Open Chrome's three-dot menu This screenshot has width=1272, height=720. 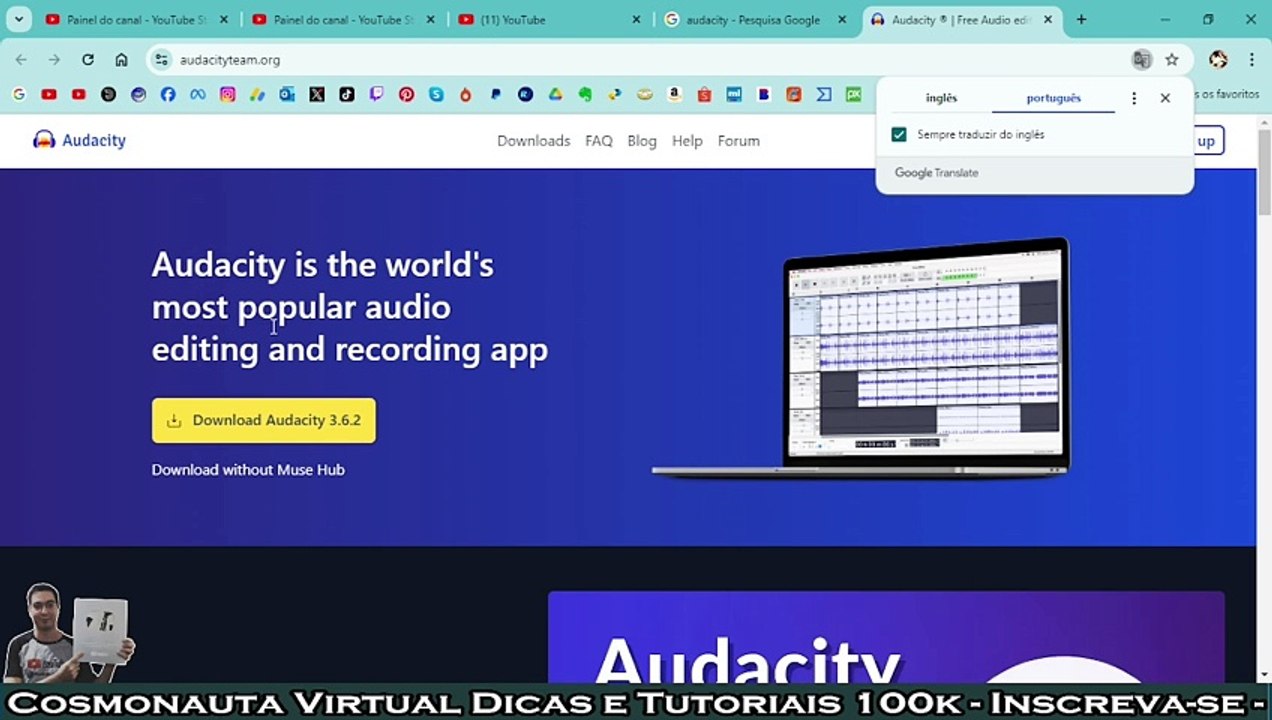(1251, 60)
